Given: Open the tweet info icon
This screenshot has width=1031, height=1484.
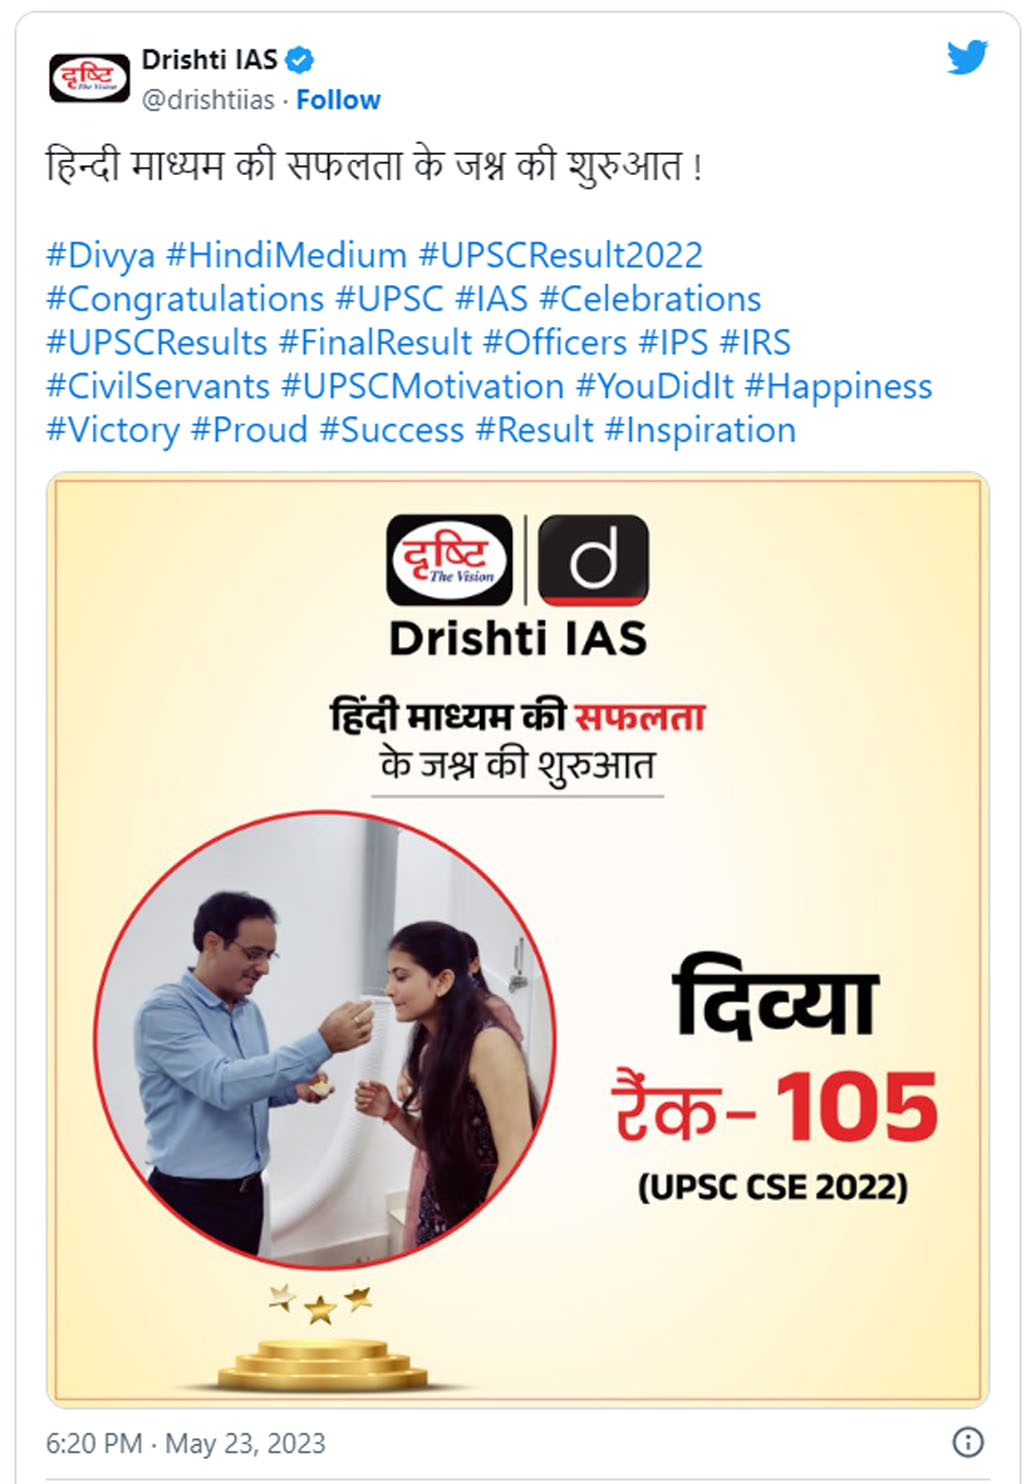Looking at the screenshot, I should (967, 1441).
